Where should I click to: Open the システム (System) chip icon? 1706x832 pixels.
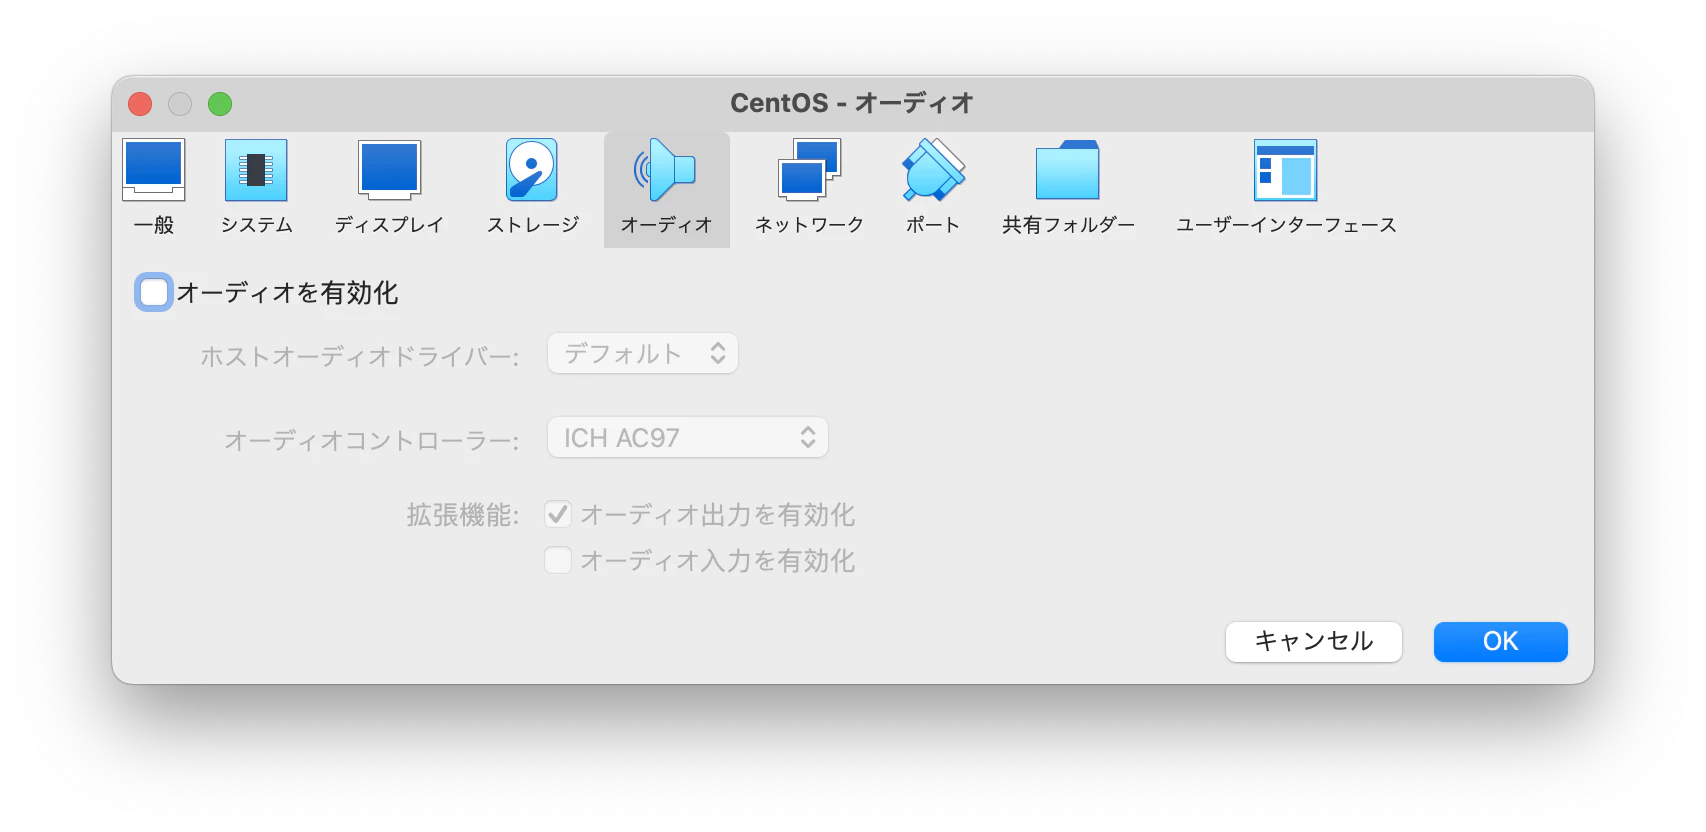click(x=256, y=170)
